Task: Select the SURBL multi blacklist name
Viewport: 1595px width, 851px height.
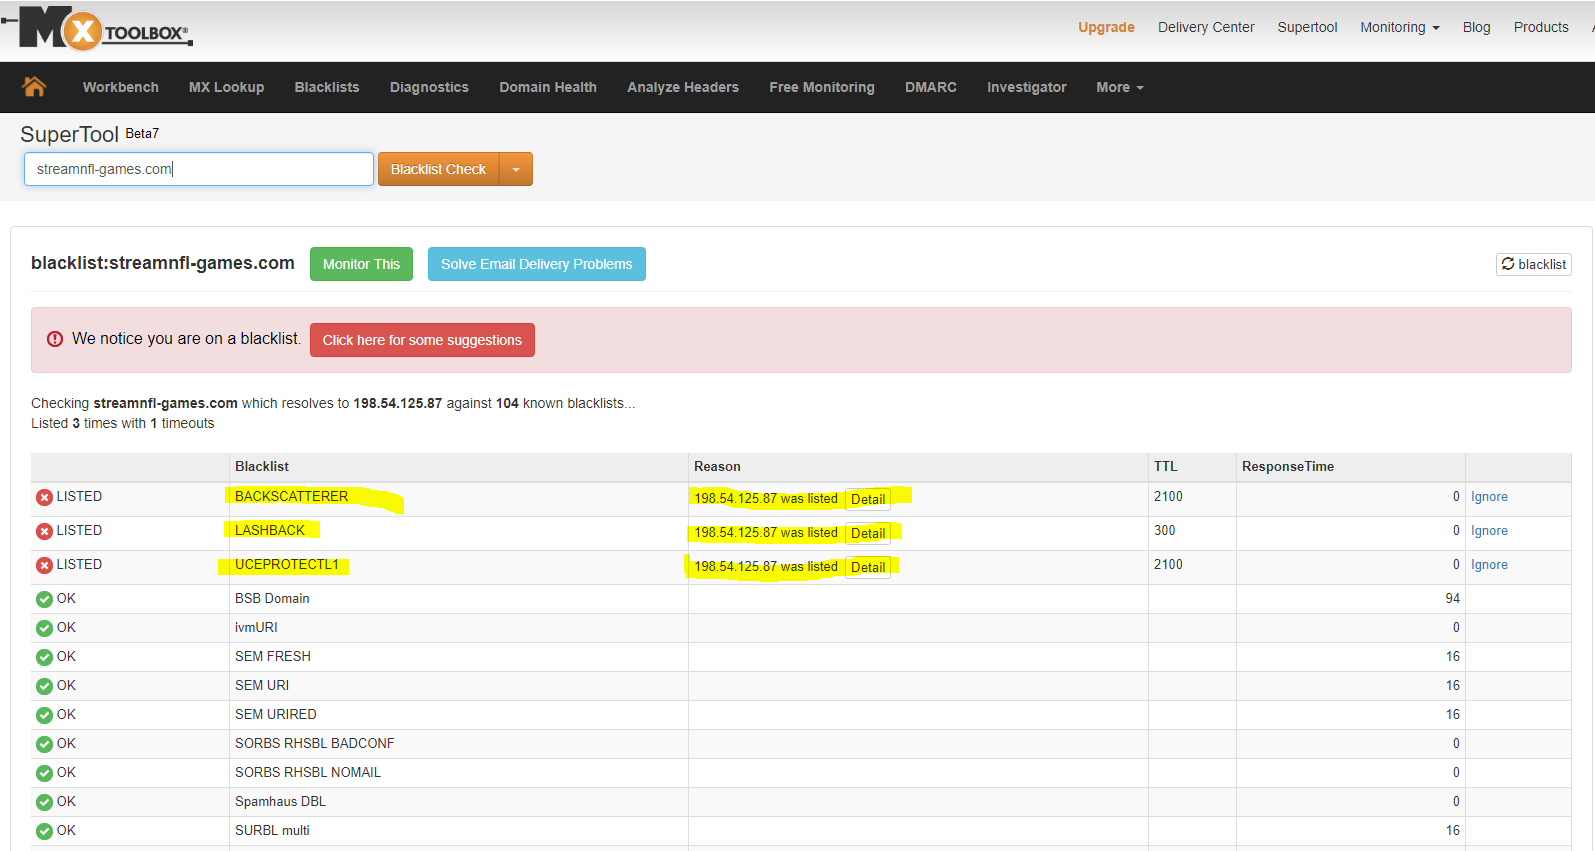Action: click(x=272, y=830)
